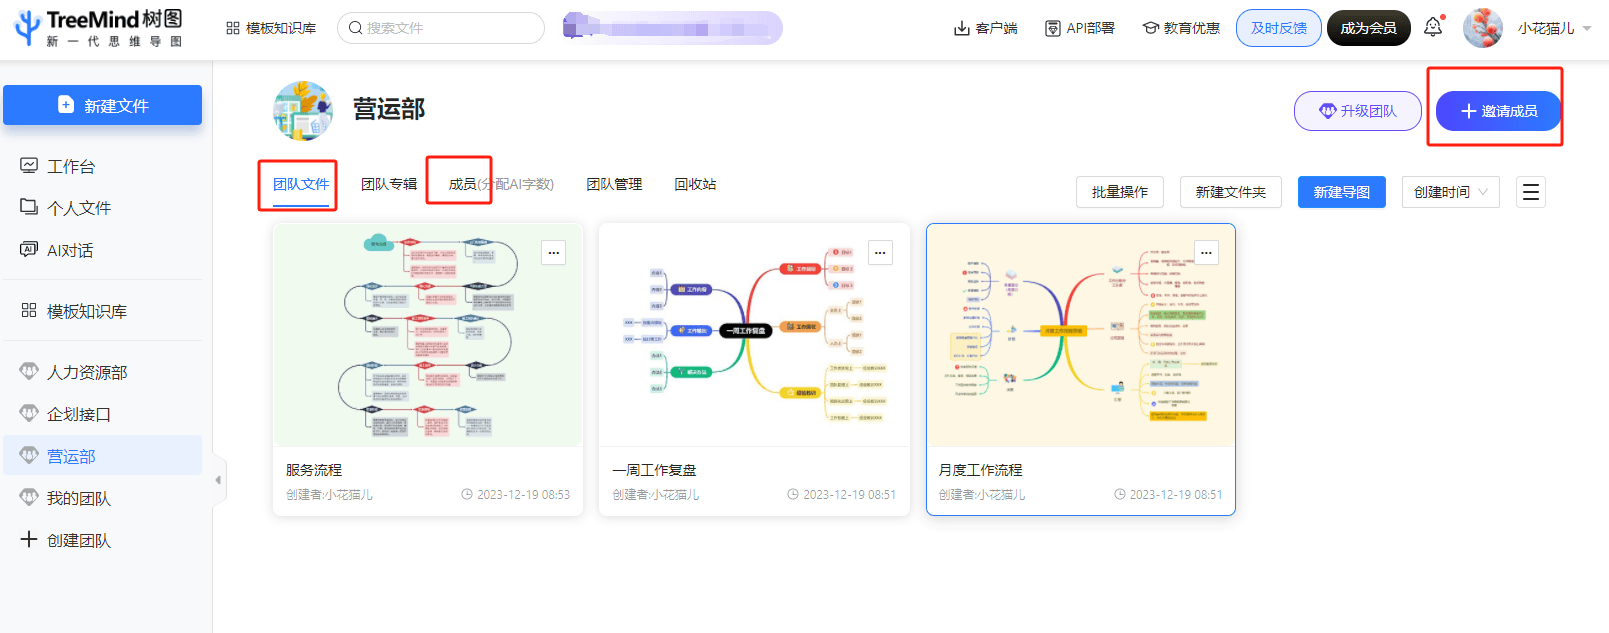Screen dimensions: 1609x633
Task: Click the 小花猫儿 user avatar
Action: tap(1482, 28)
